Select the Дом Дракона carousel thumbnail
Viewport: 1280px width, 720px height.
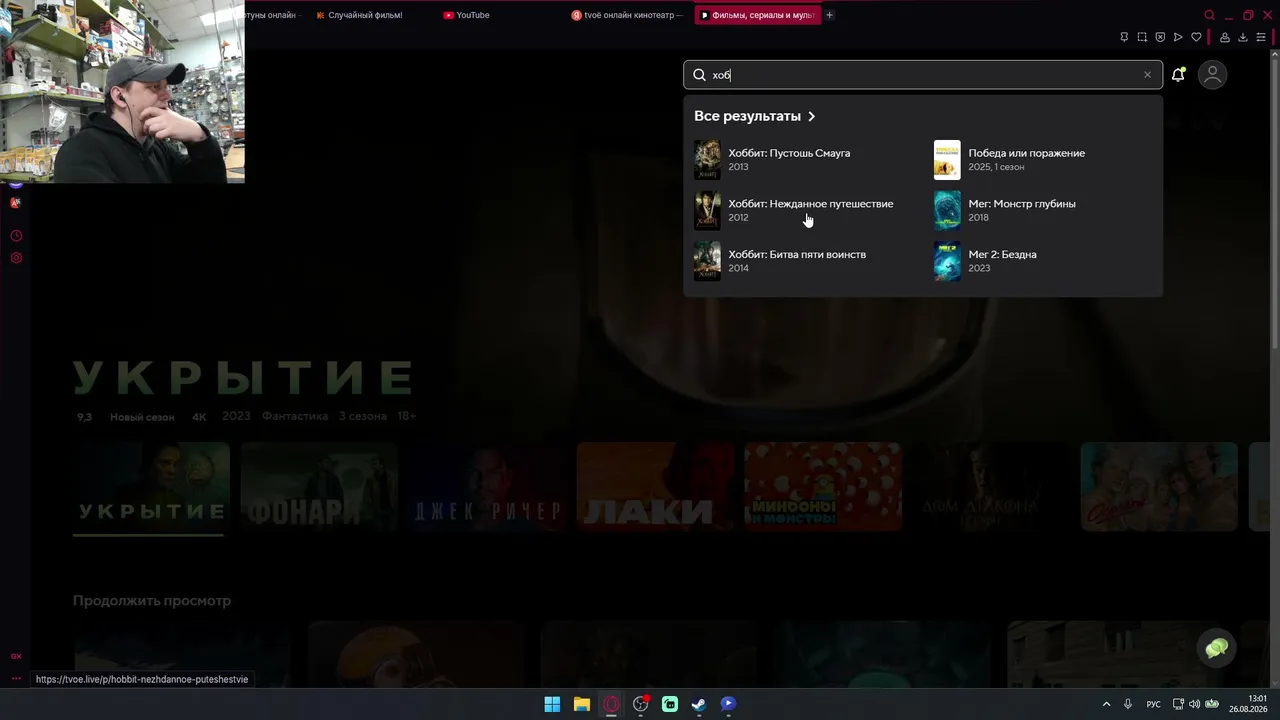pyautogui.click(x=991, y=487)
